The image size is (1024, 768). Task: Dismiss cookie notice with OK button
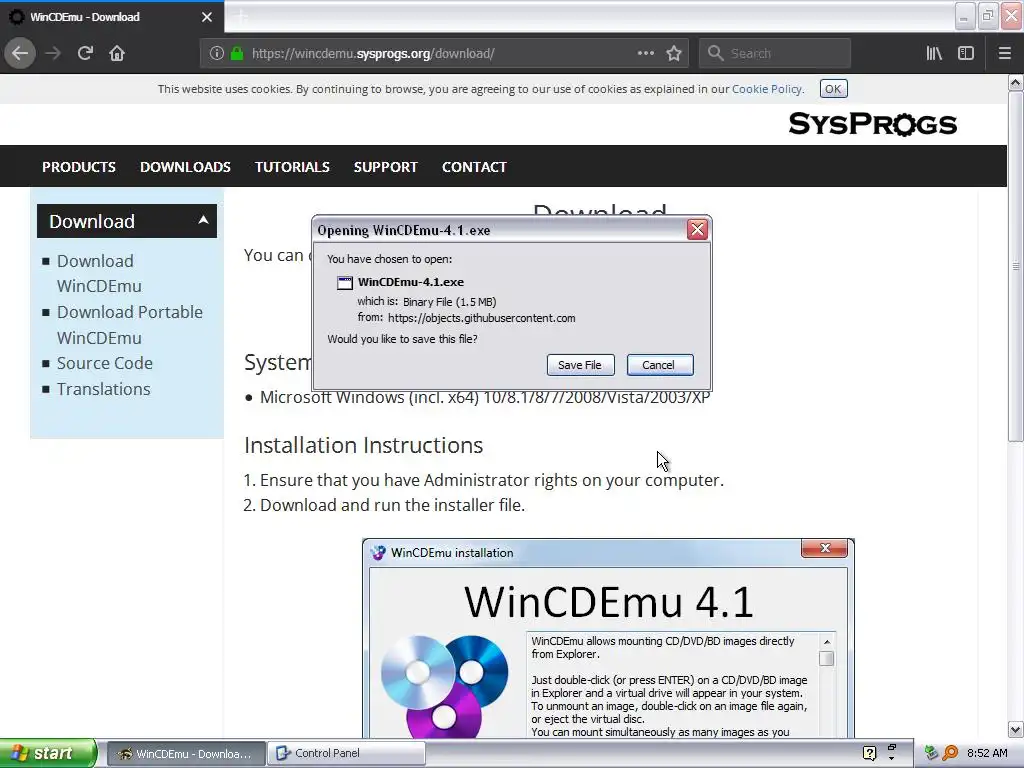tap(833, 89)
